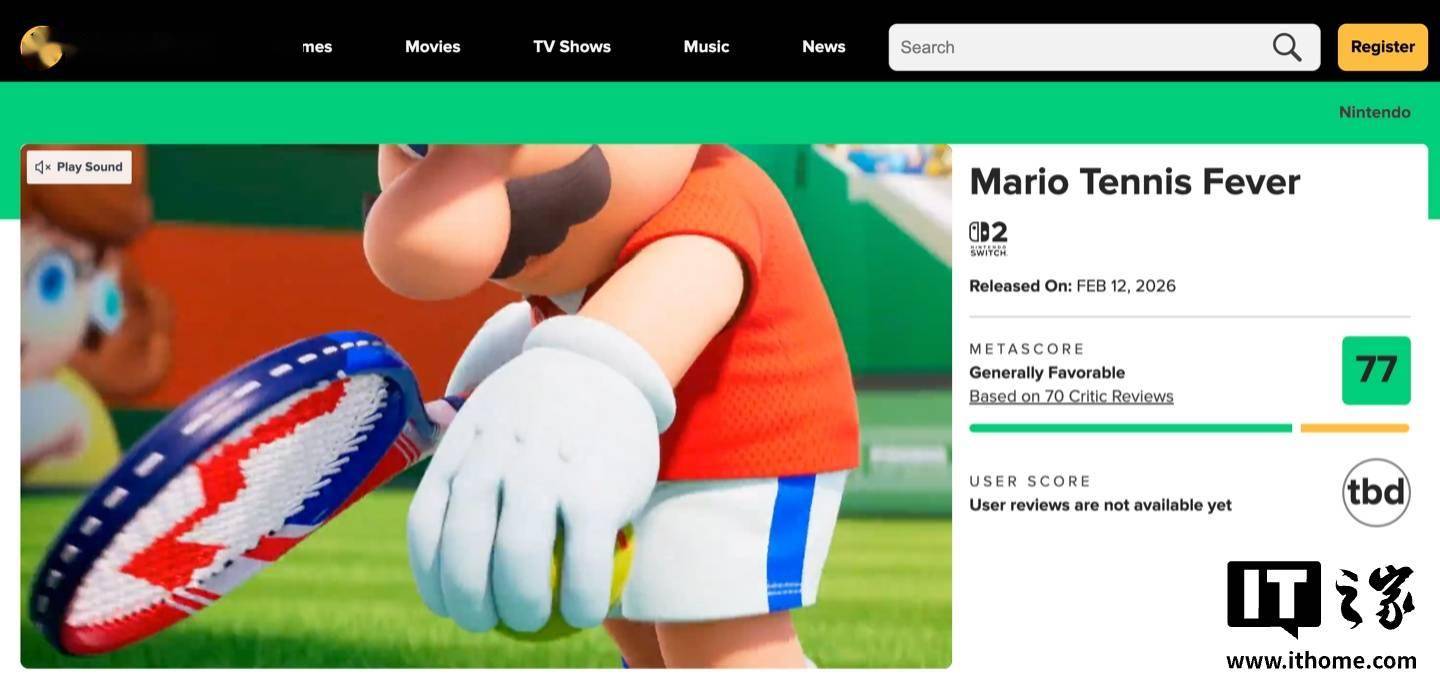
Task: Click the green 77 Metascore badge
Action: pyautogui.click(x=1376, y=371)
